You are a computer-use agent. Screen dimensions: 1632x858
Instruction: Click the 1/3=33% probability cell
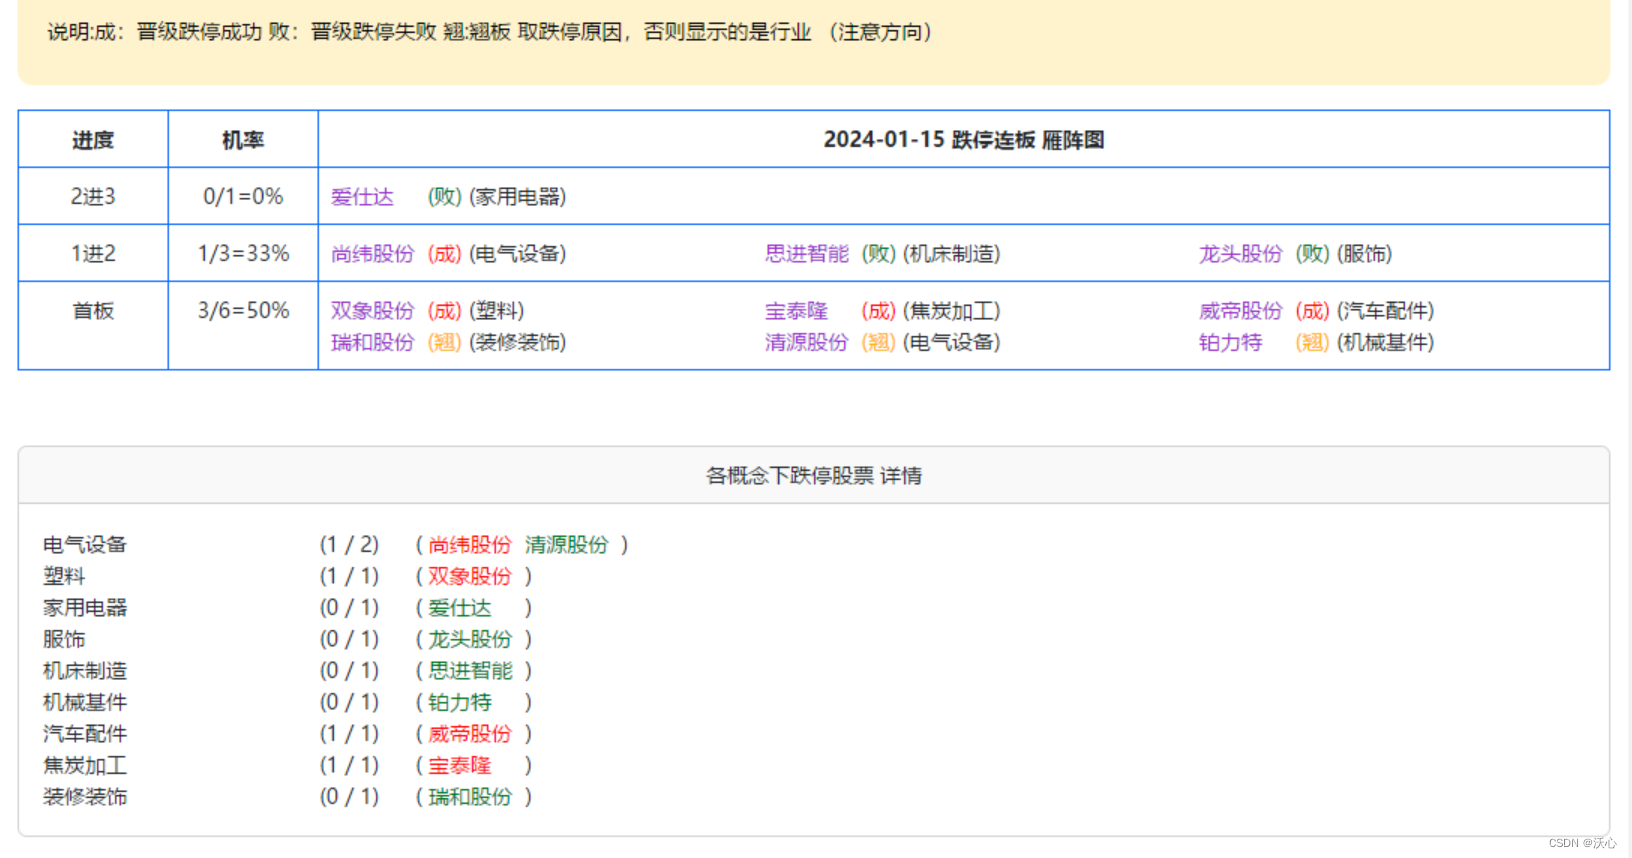(x=243, y=254)
